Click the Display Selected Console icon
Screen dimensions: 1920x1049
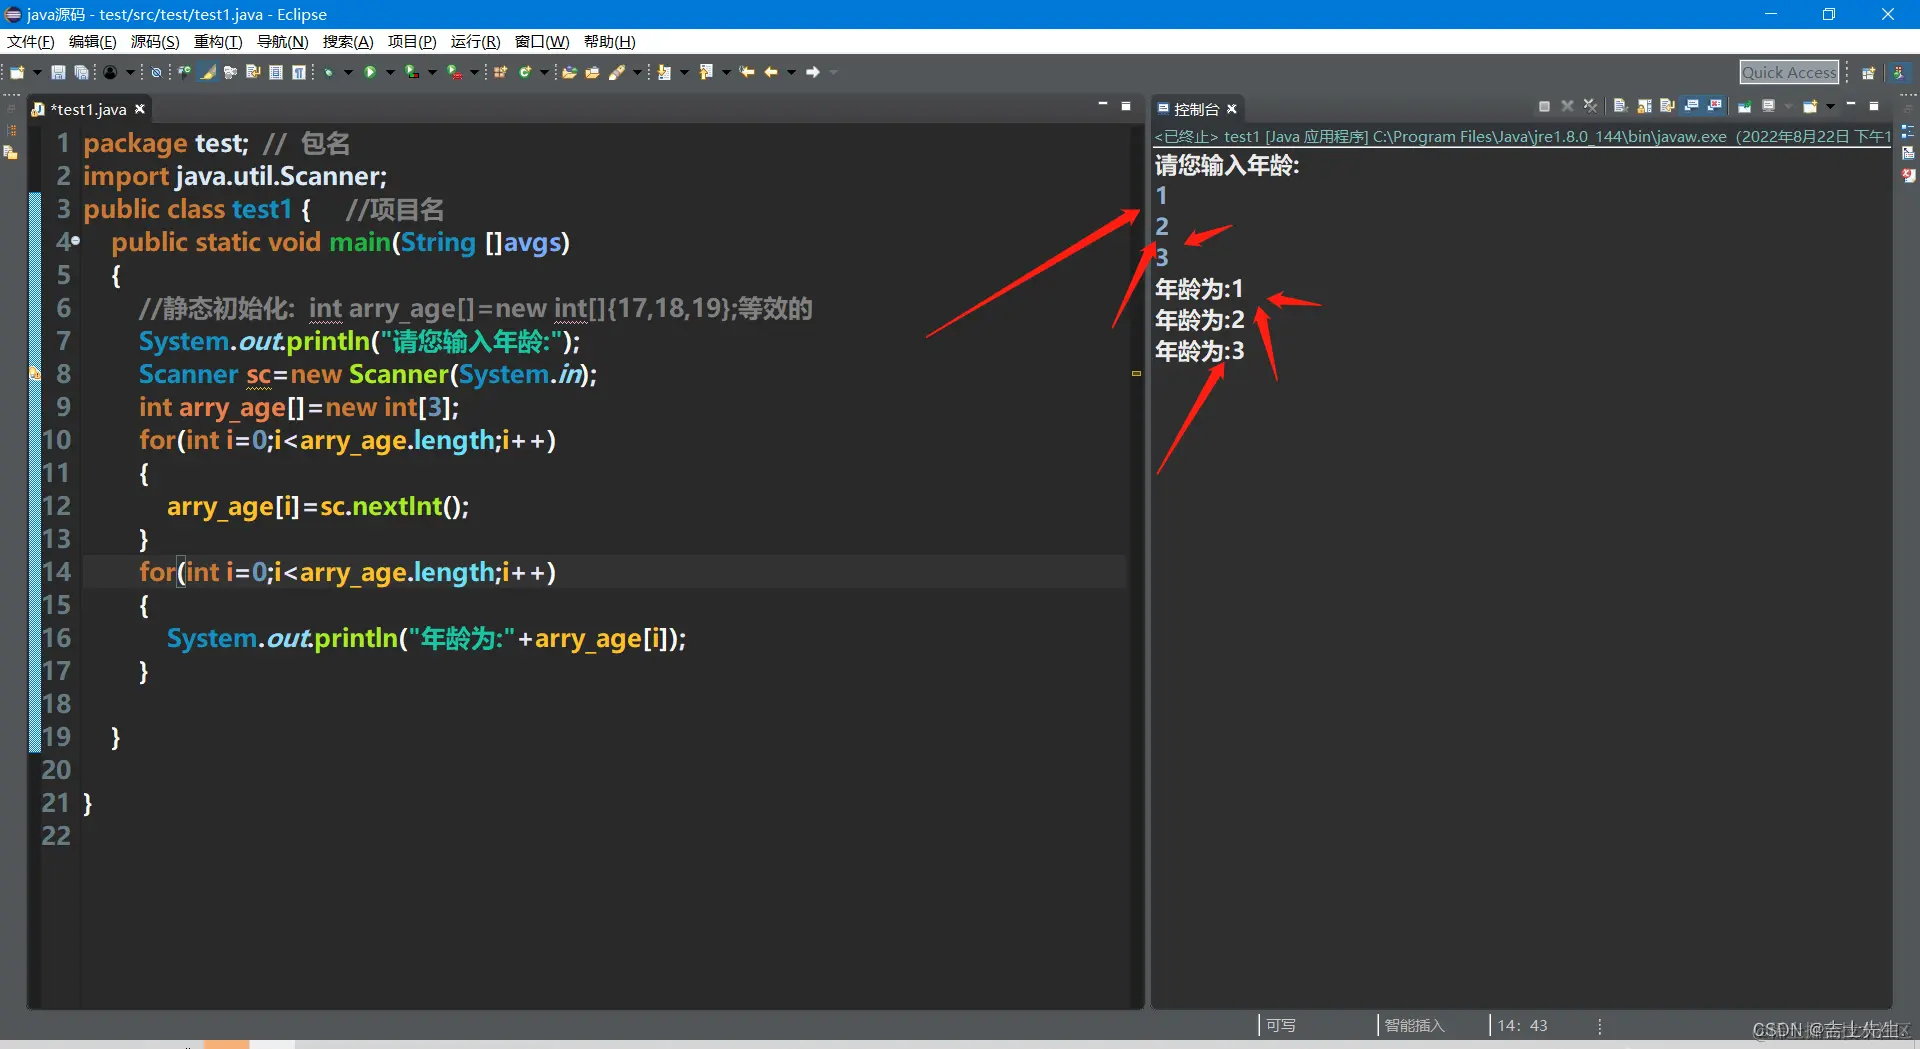tap(1768, 106)
